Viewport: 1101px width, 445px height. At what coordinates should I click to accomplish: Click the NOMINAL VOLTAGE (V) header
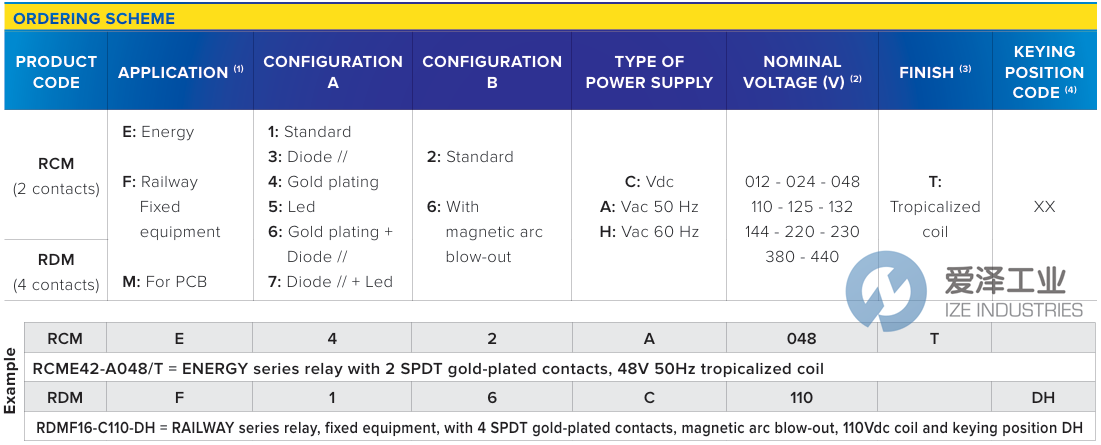802,72
